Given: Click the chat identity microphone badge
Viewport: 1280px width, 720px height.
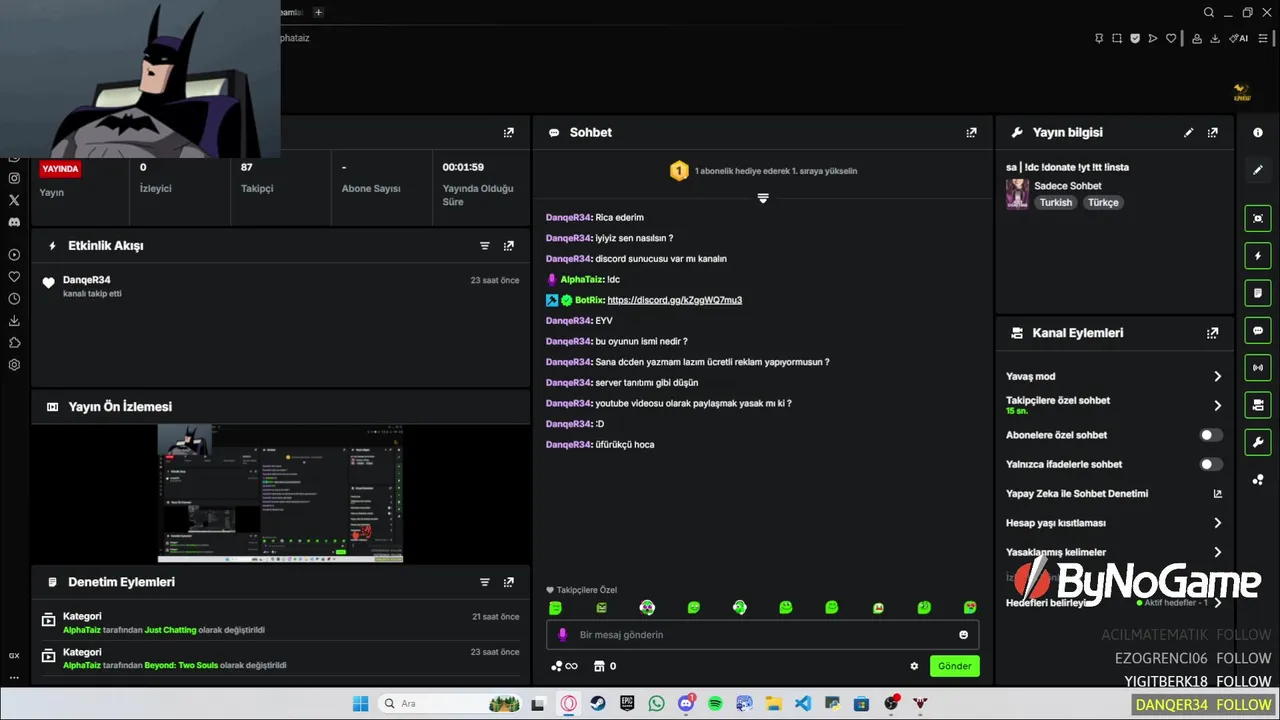Looking at the screenshot, I should tap(562, 635).
